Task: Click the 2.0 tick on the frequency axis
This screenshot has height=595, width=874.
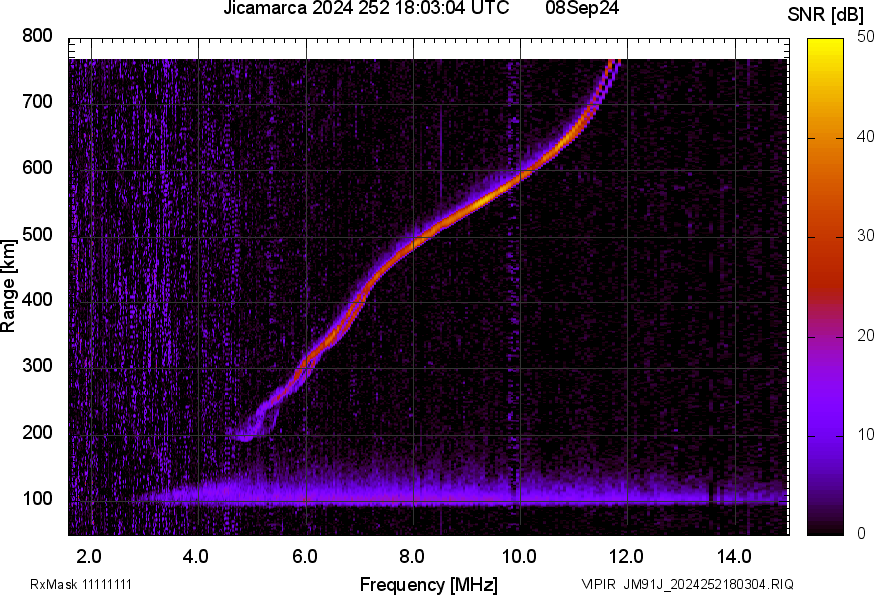Action: click(x=90, y=555)
